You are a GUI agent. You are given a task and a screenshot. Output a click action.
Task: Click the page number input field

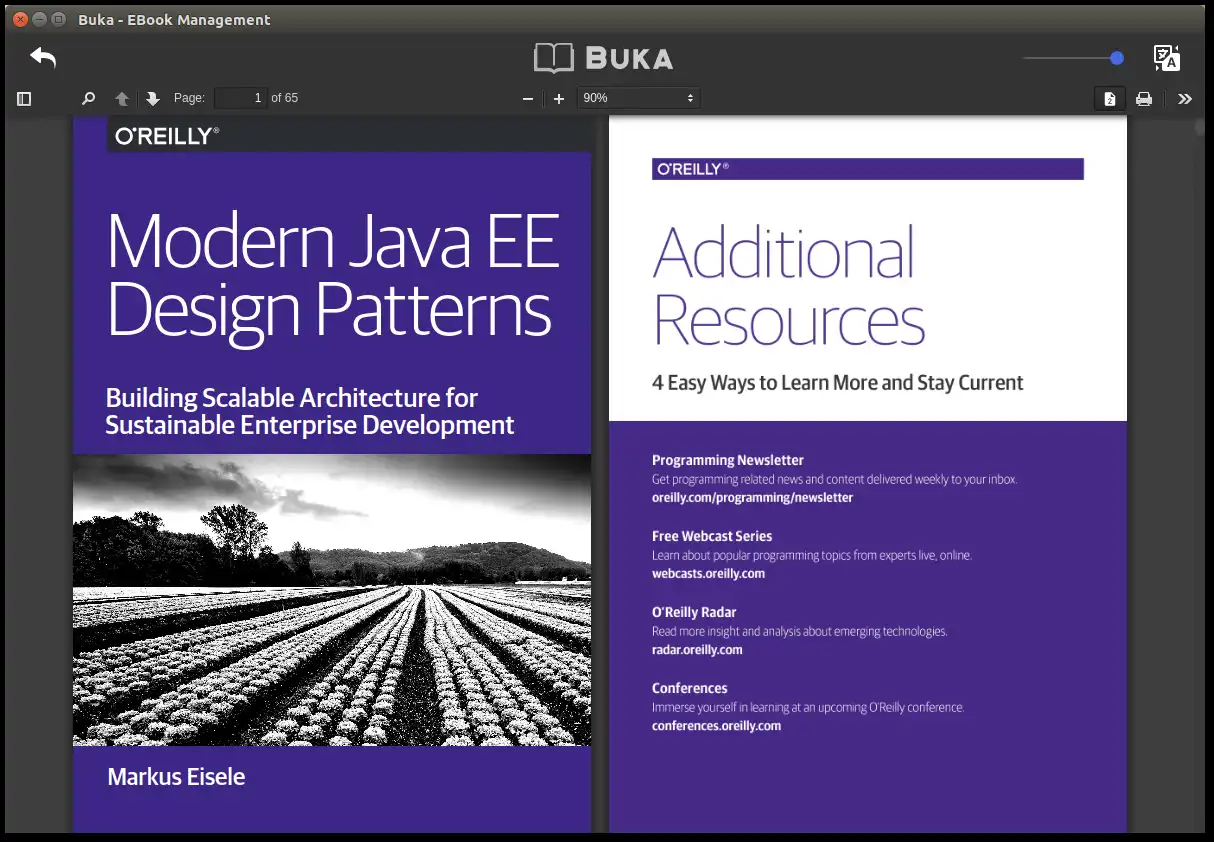241,98
